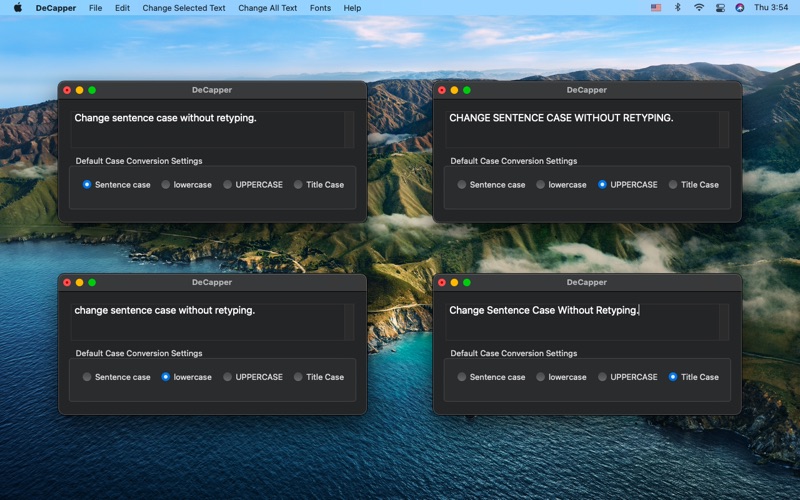Open the US flag input source menu

pos(656,8)
